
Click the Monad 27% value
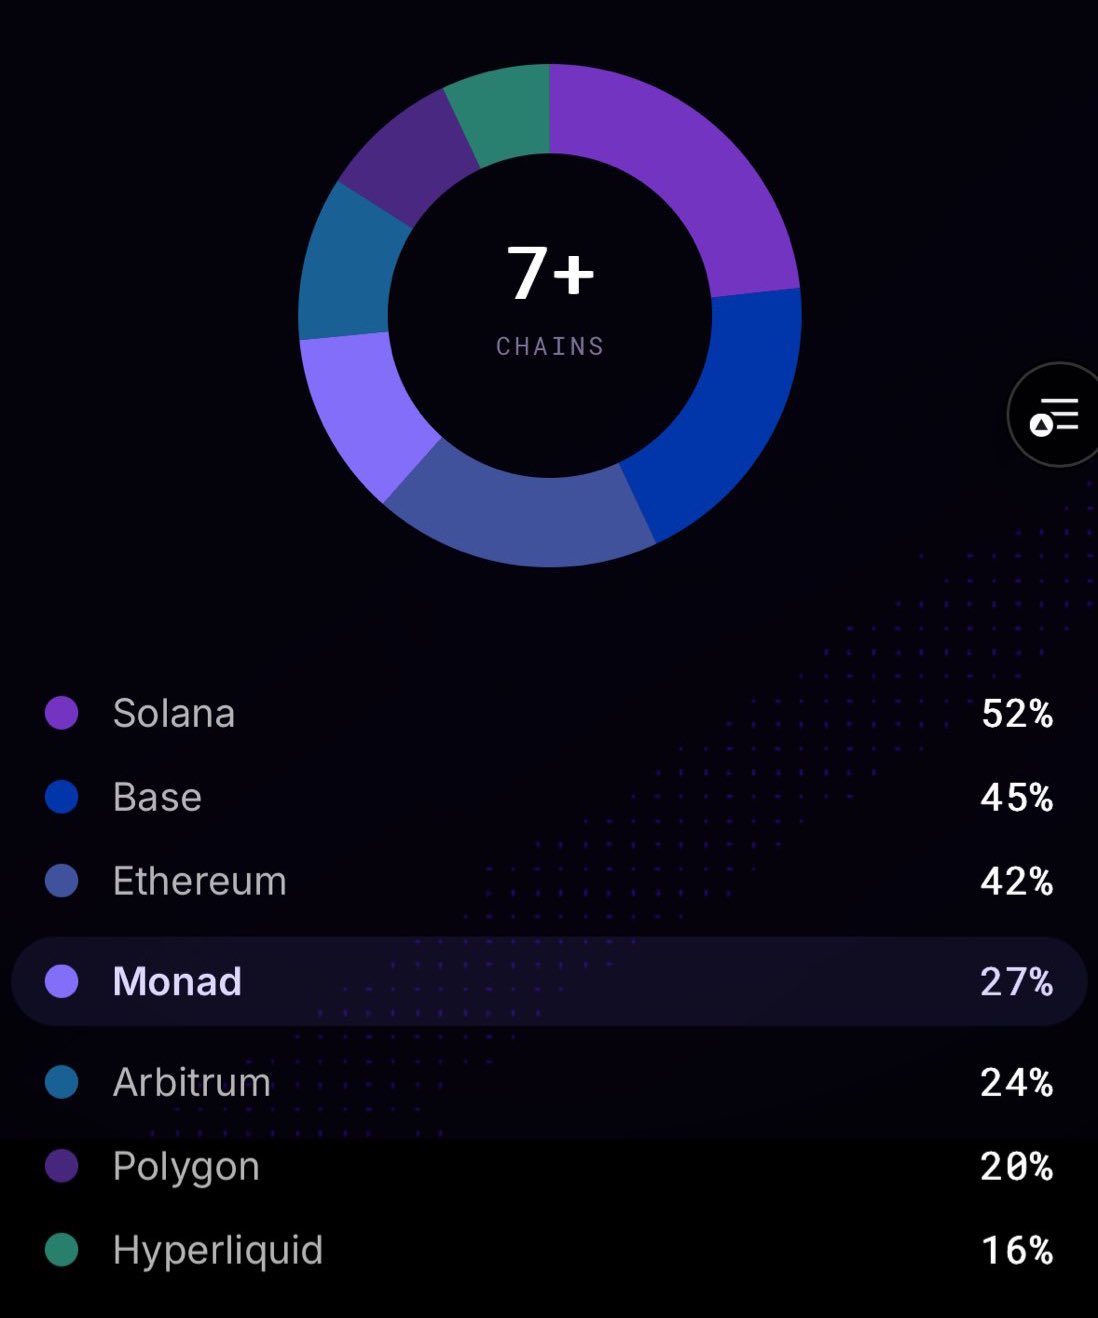pyautogui.click(x=1017, y=981)
